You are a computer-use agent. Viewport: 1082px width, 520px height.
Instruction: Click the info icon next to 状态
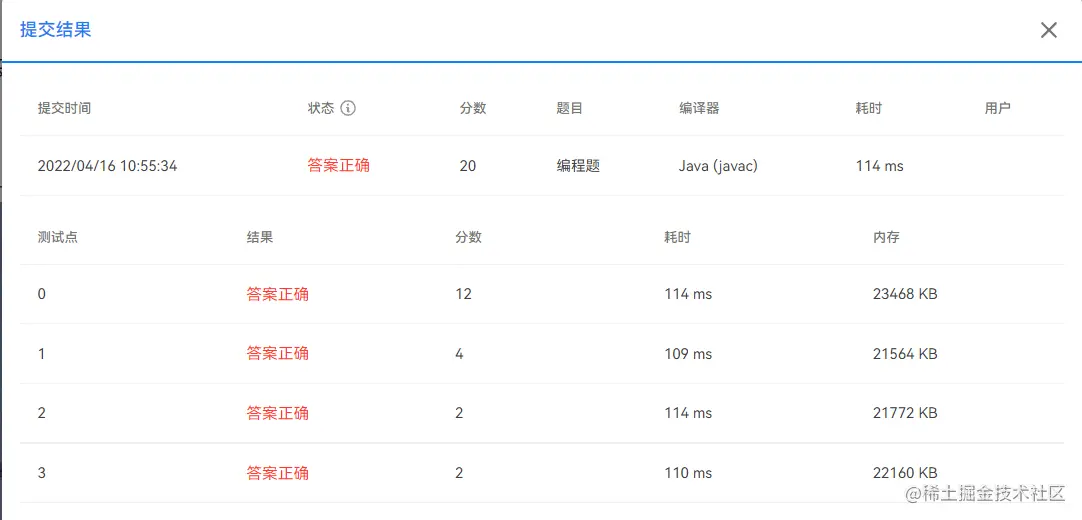click(x=348, y=108)
